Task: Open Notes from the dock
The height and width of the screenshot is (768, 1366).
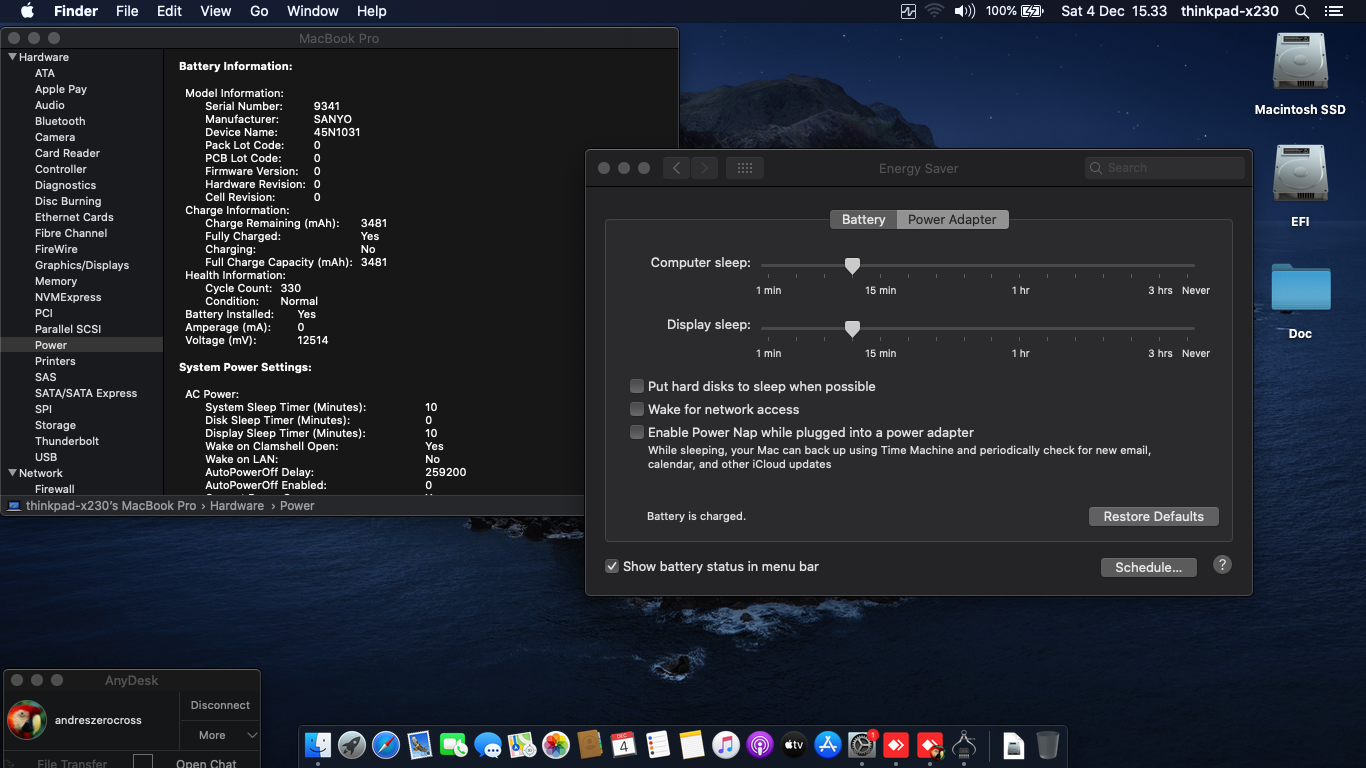Action: pos(692,744)
